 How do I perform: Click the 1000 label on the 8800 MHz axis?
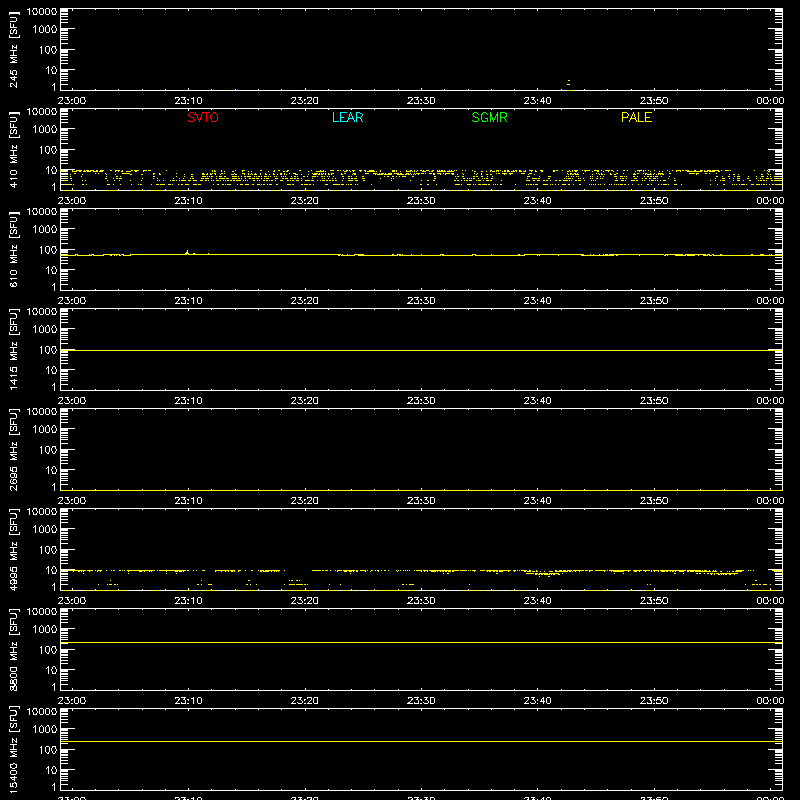(x=45, y=630)
